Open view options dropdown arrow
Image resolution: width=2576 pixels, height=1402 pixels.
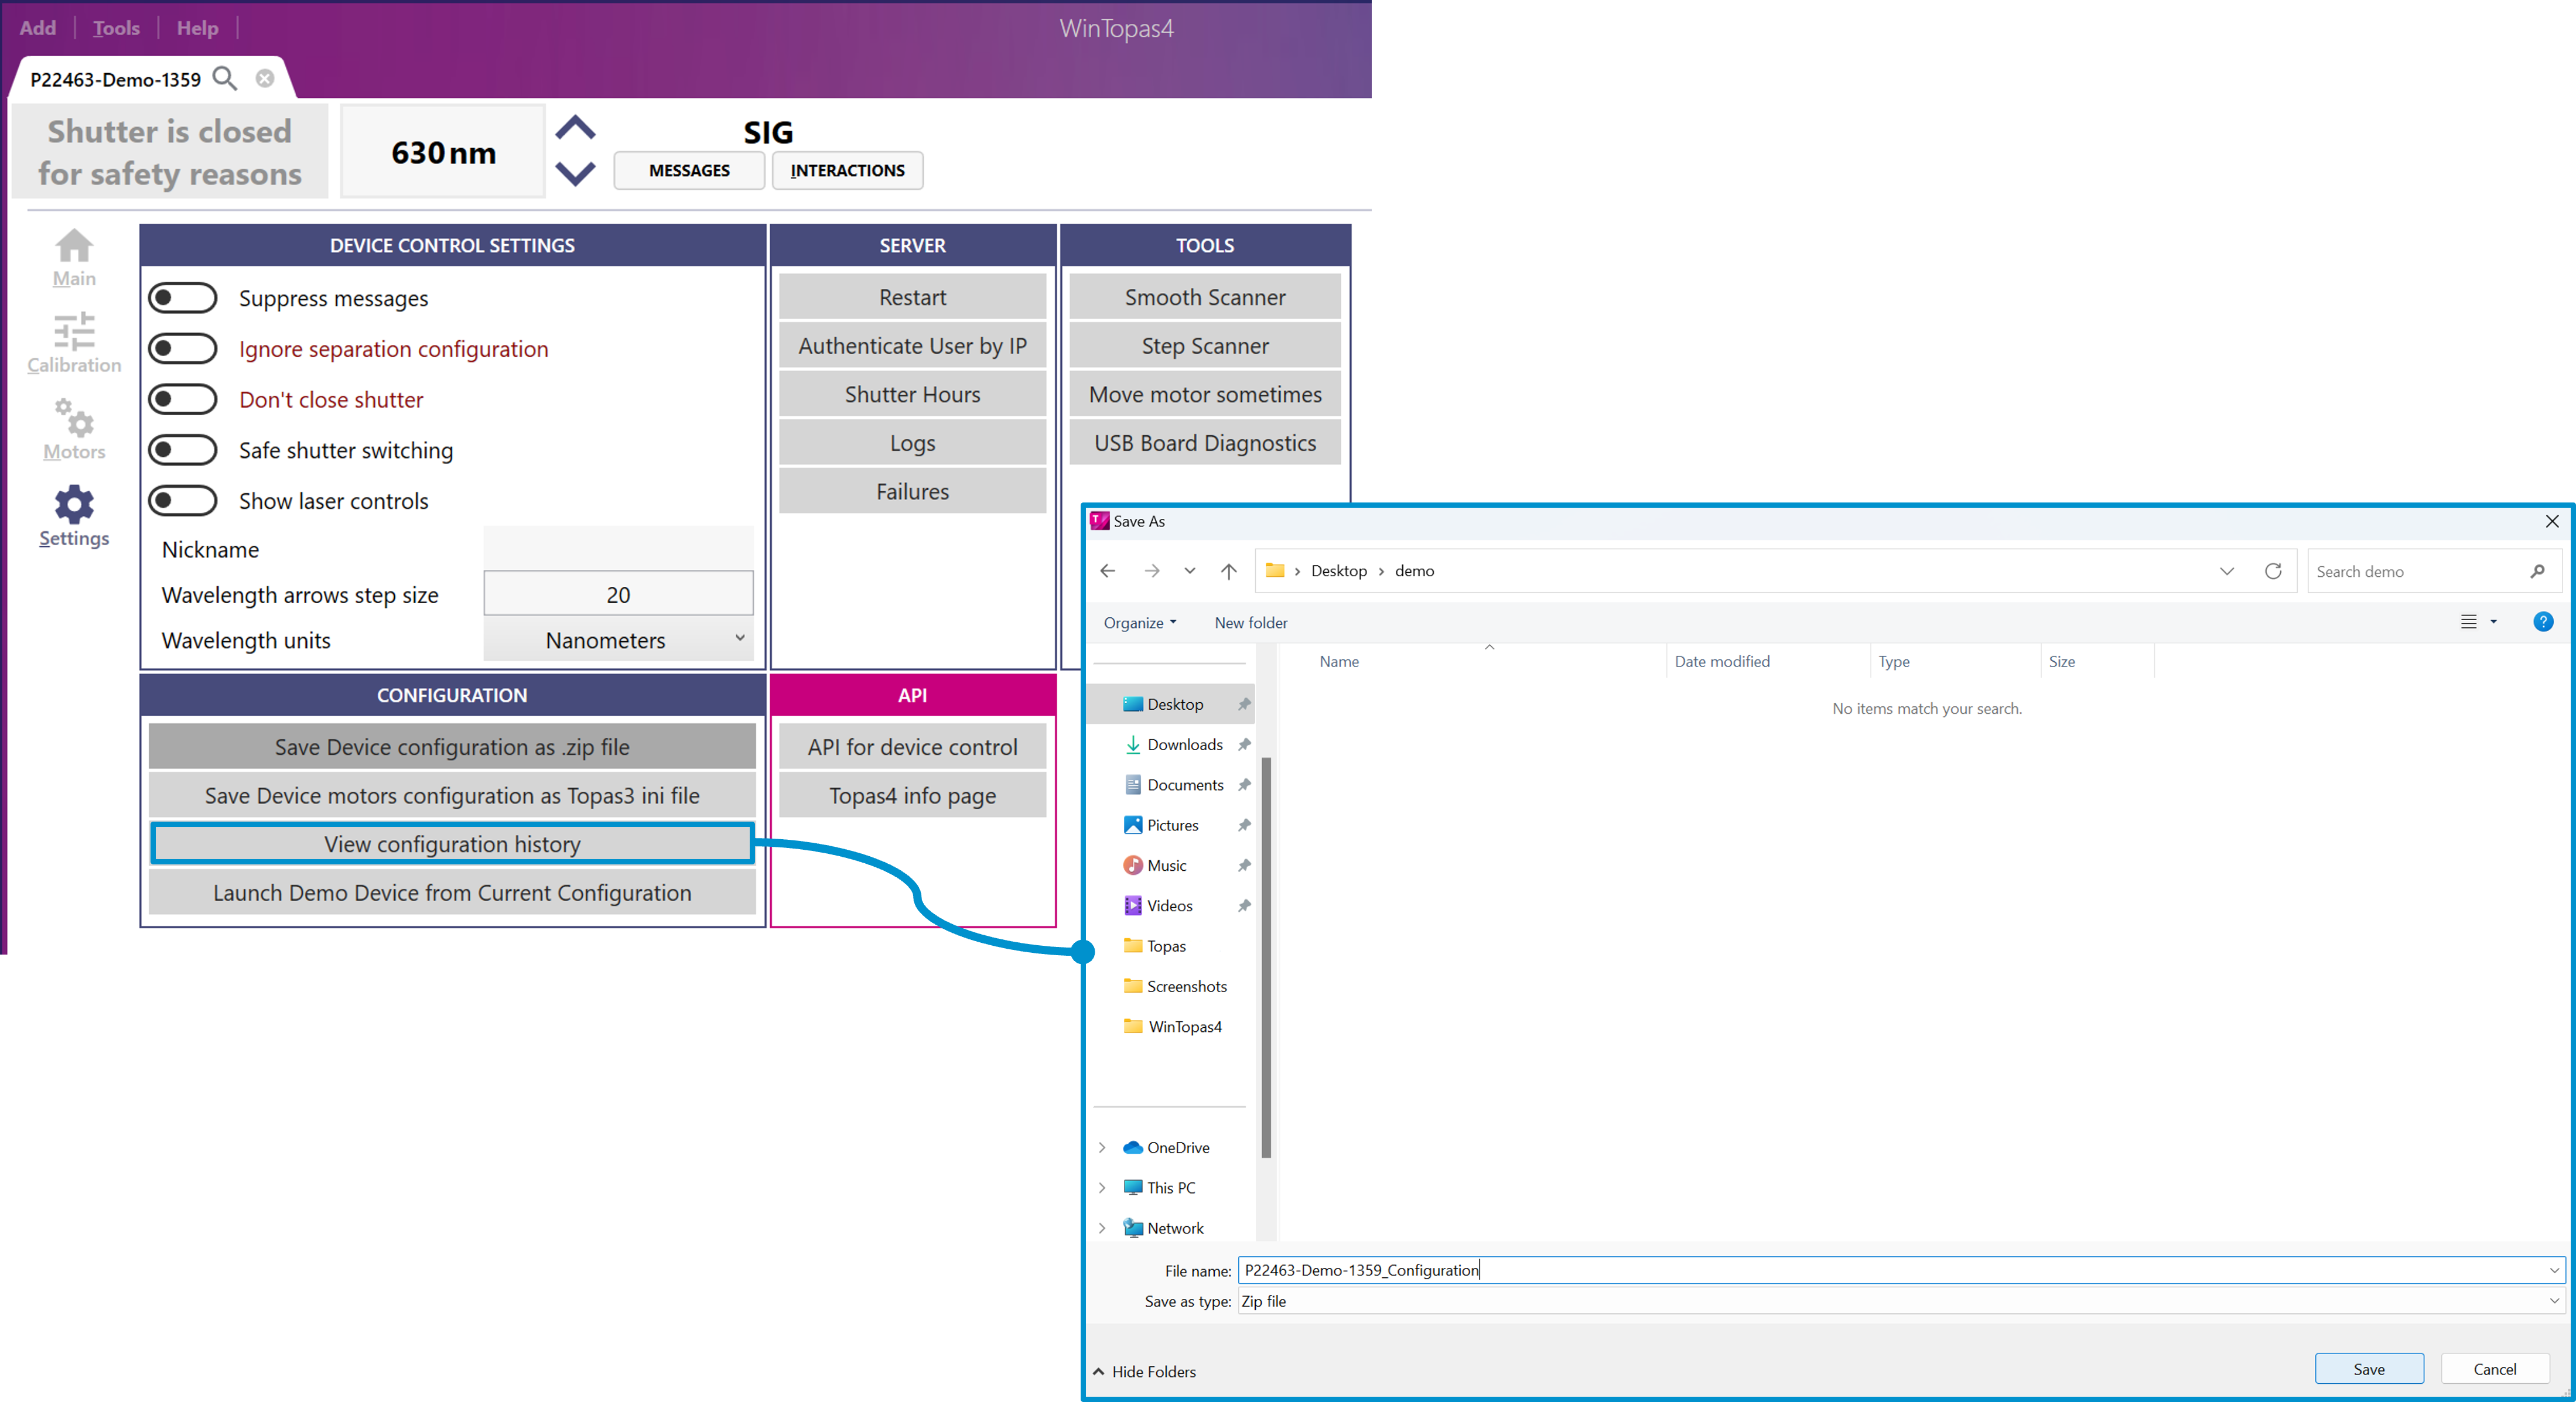pyautogui.click(x=2493, y=622)
